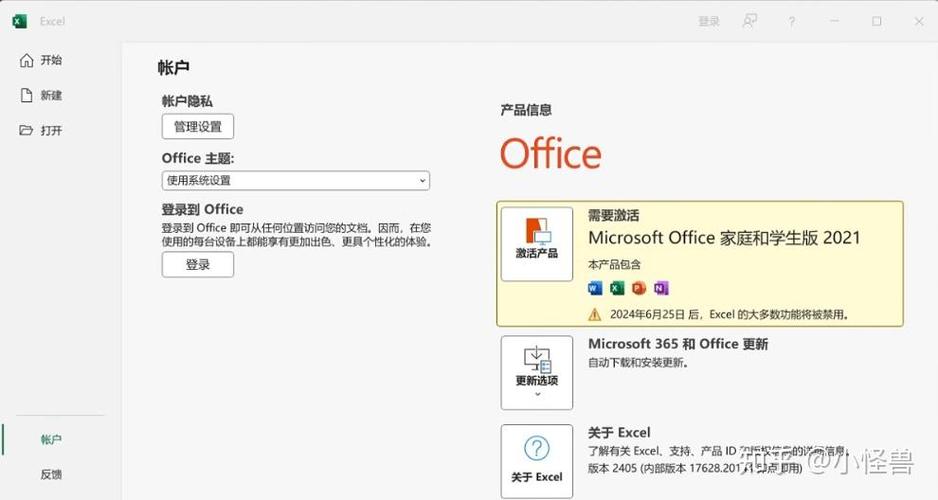
Task: Click the new document icon beside 新建
Action: tap(26, 95)
